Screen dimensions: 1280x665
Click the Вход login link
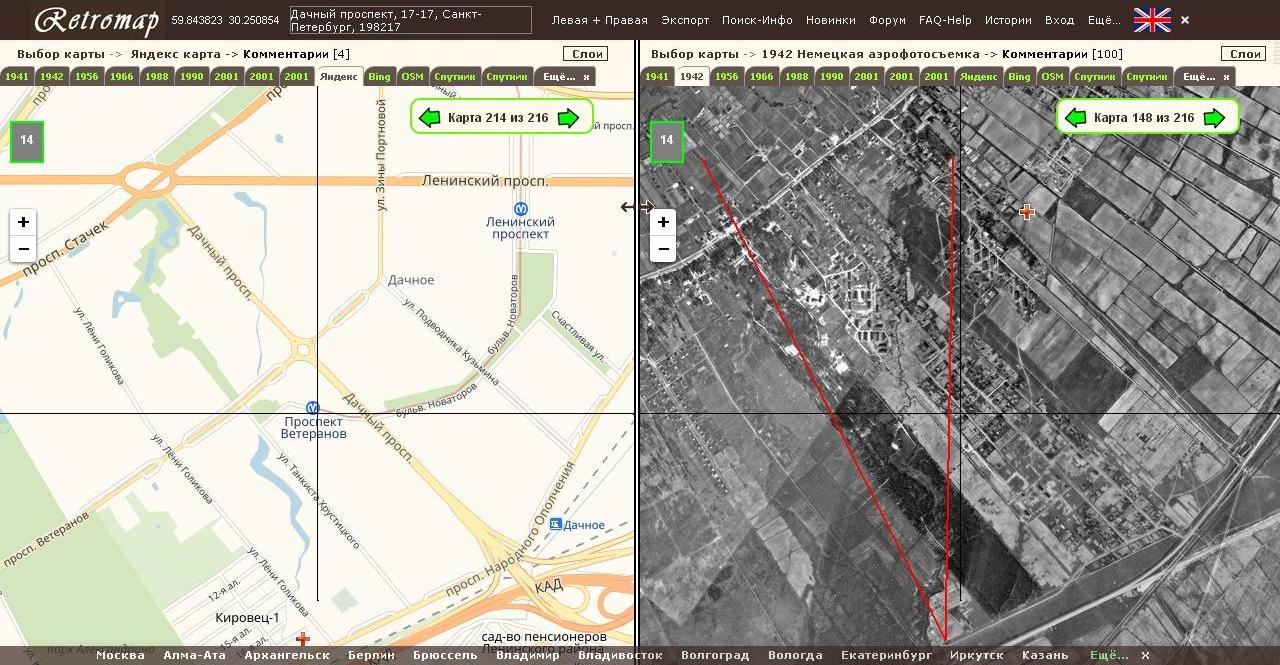pos(1059,20)
